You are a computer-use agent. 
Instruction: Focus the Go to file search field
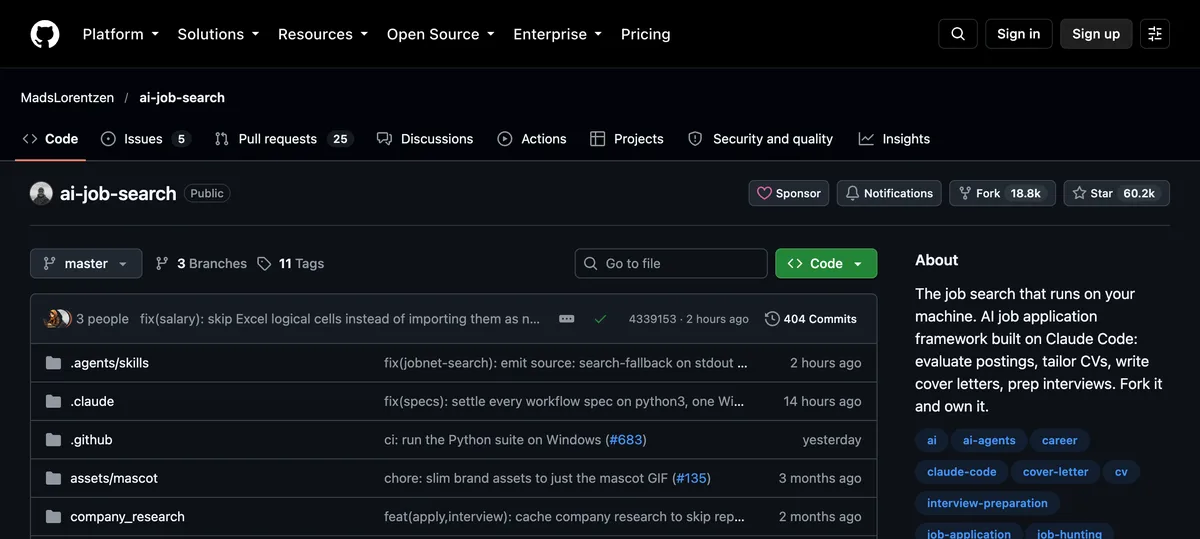(x=671, y=263)
